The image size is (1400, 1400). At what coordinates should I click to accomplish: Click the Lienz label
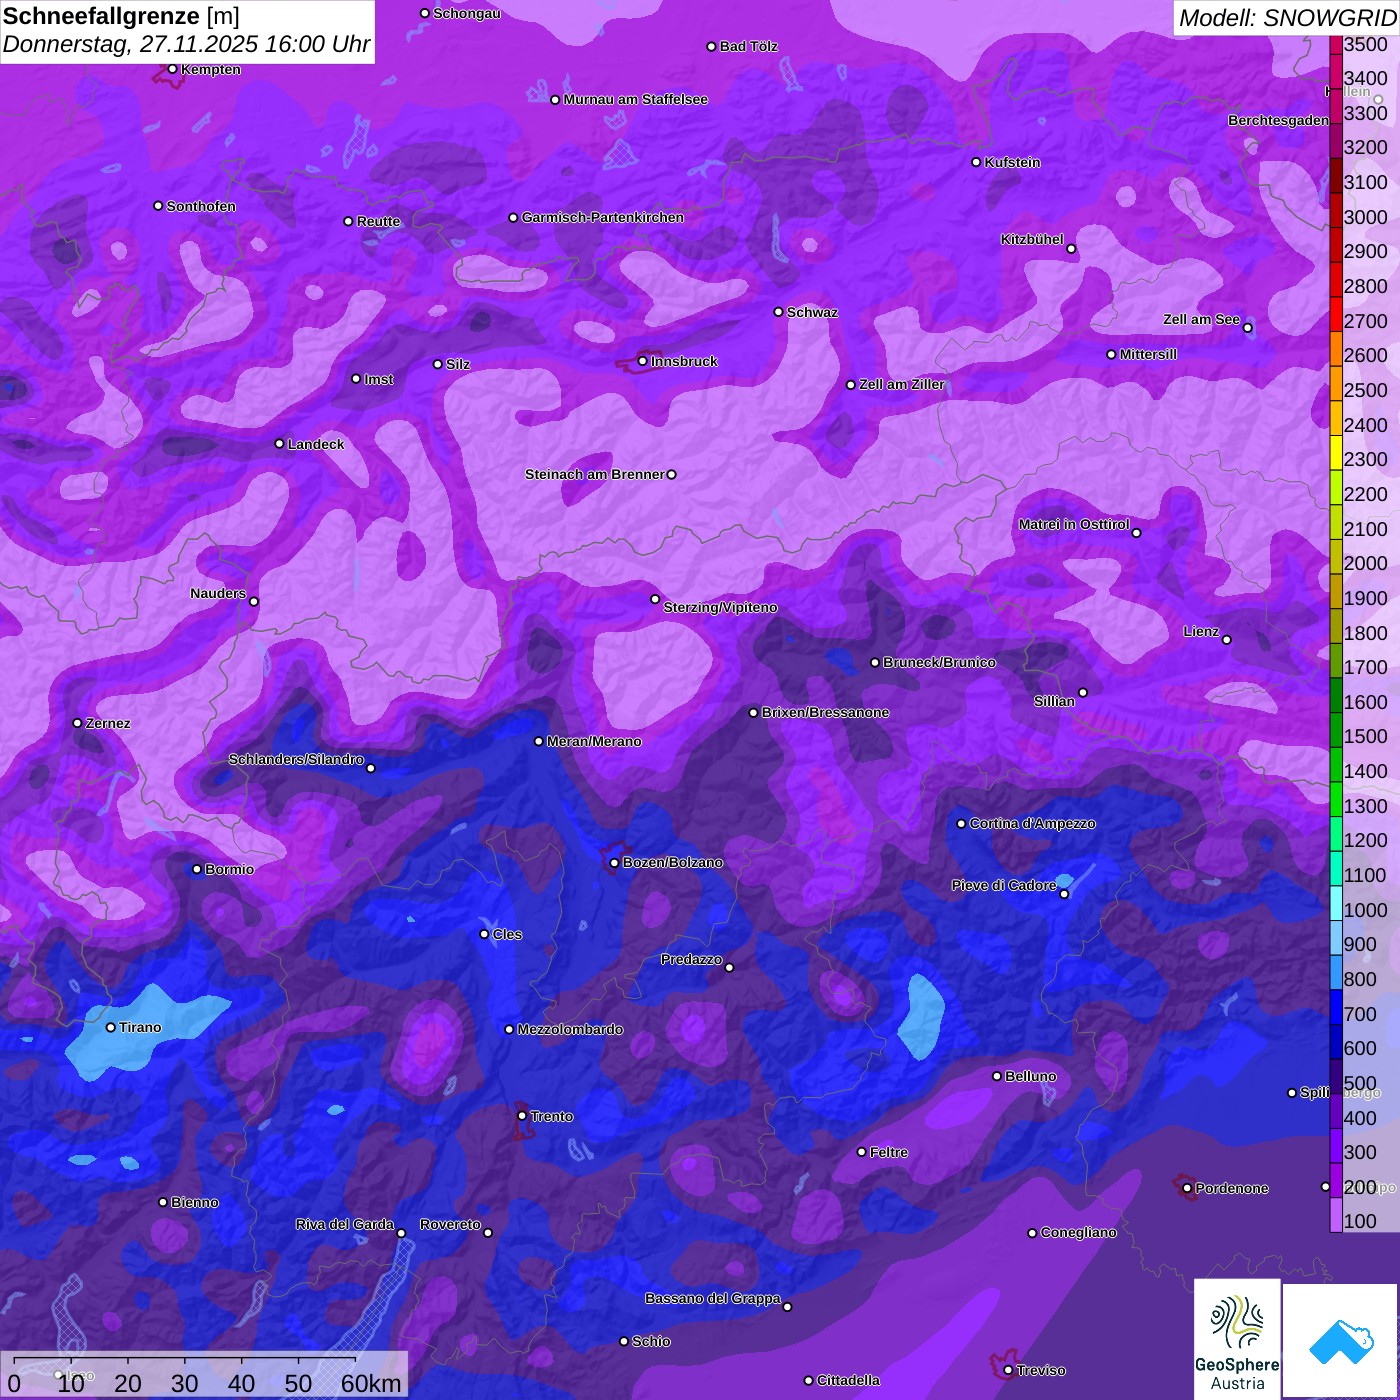[x=1201, y=631]
